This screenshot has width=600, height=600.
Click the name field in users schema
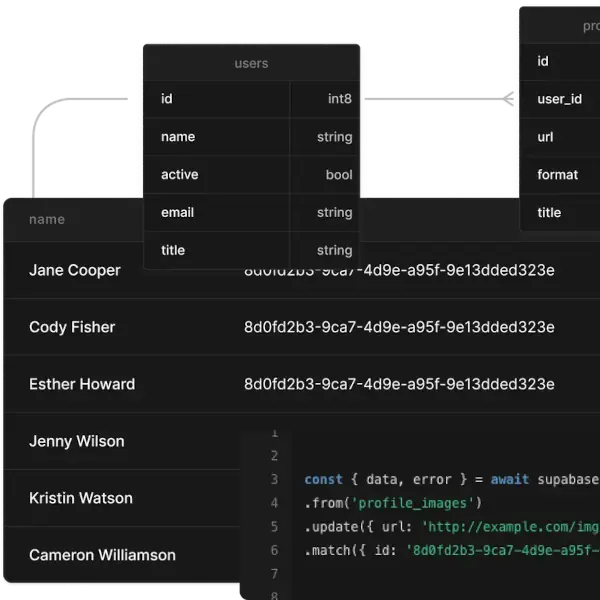coord(178,137)
